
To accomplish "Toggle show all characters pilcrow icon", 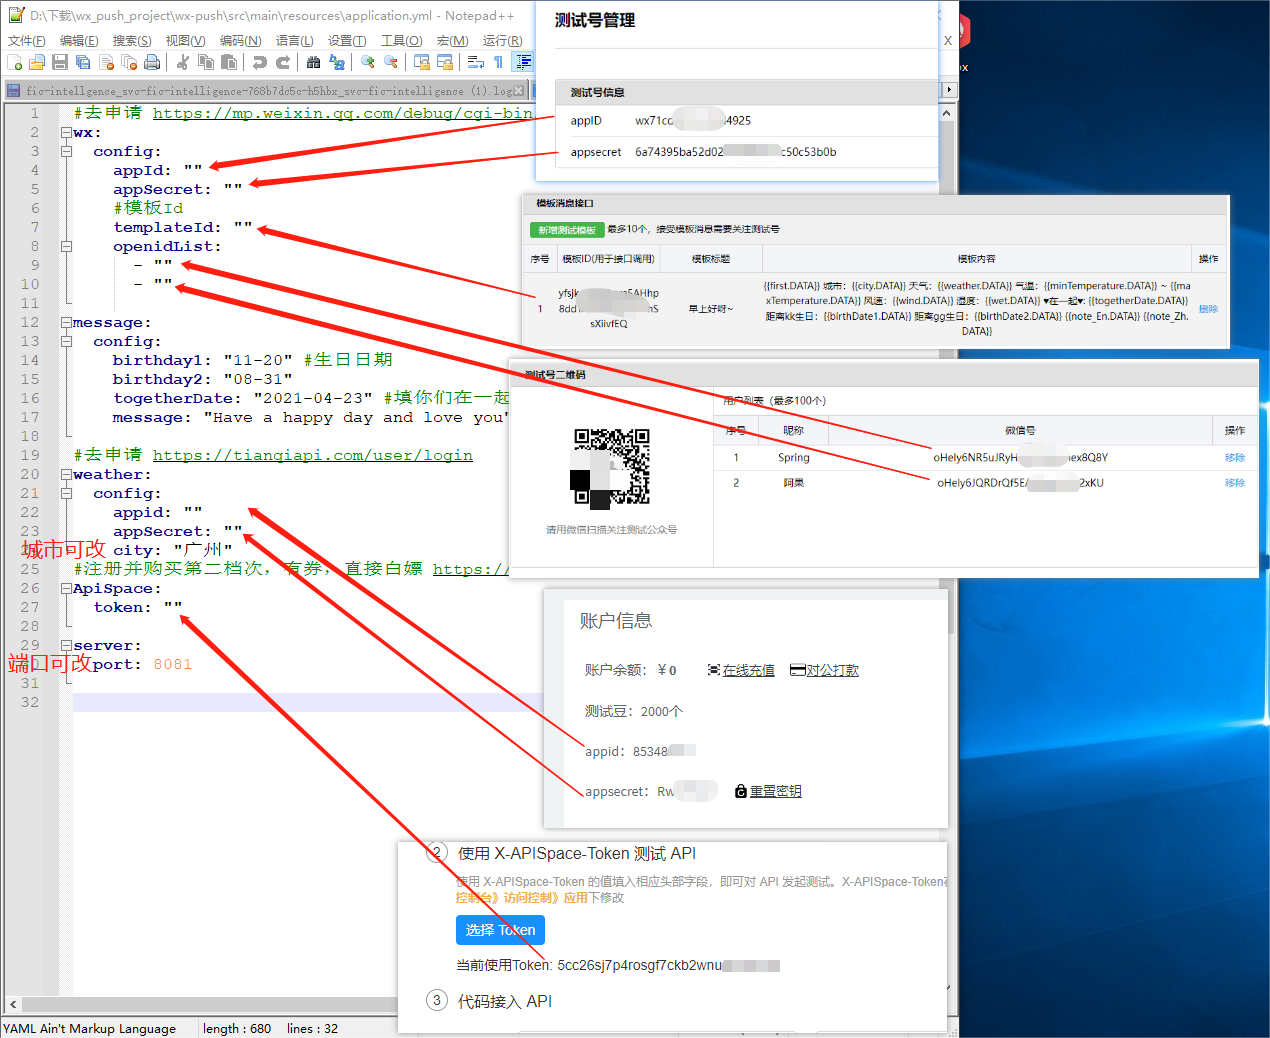I will [498, 62].
